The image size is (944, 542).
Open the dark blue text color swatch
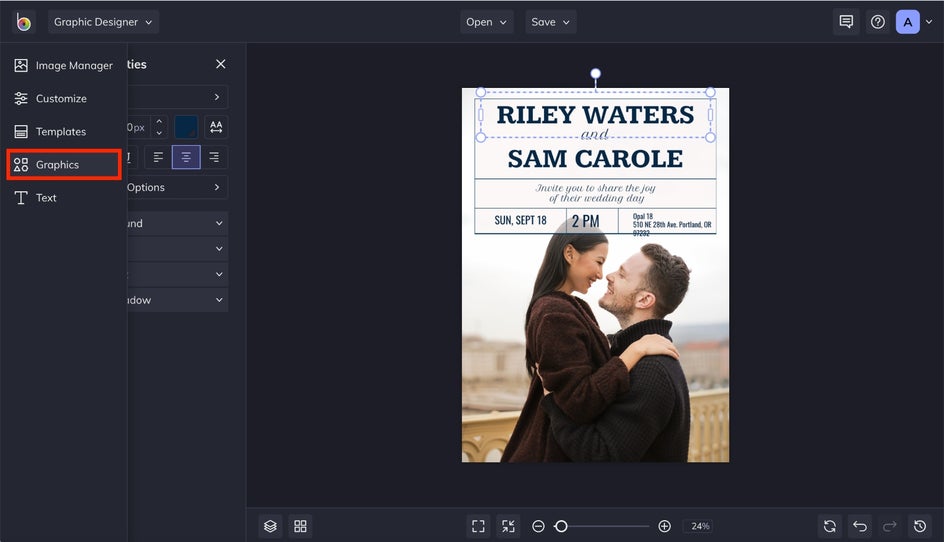186,127
